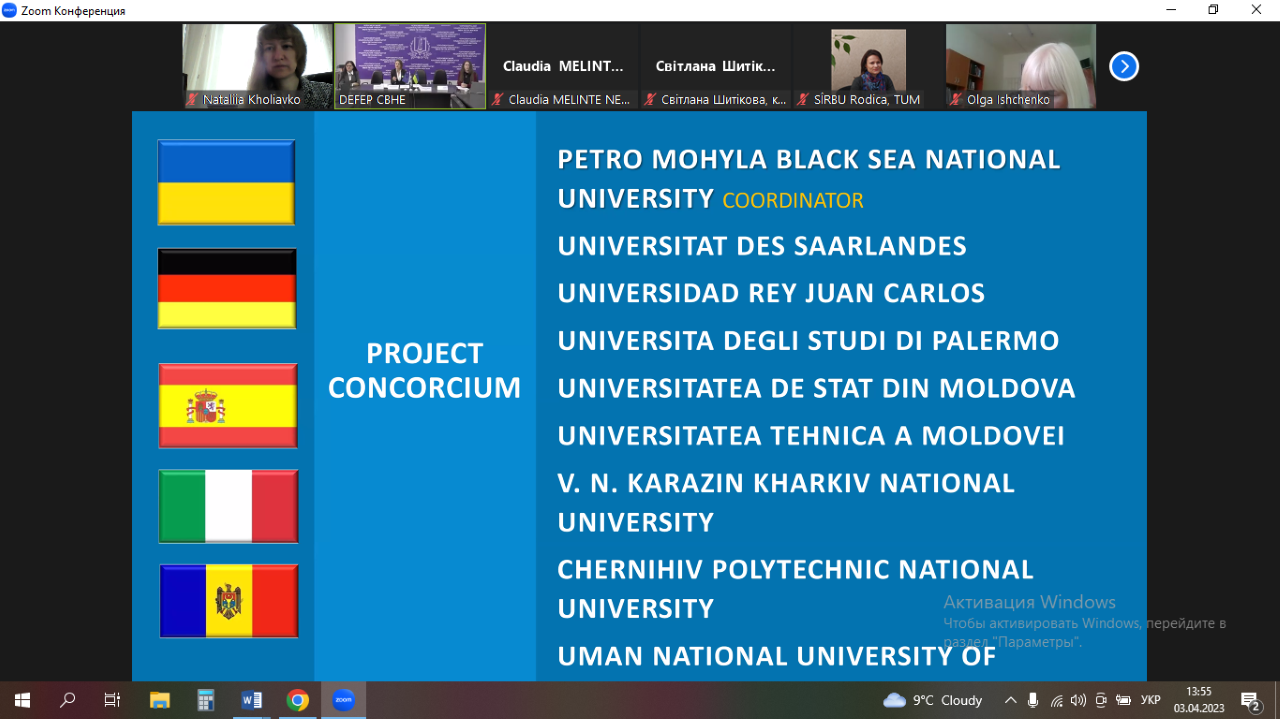The height and width of the screenshot is (719, 1280).
Task: Select the DEFEP CBHE video tile
Action: click(x=410, y=66)
